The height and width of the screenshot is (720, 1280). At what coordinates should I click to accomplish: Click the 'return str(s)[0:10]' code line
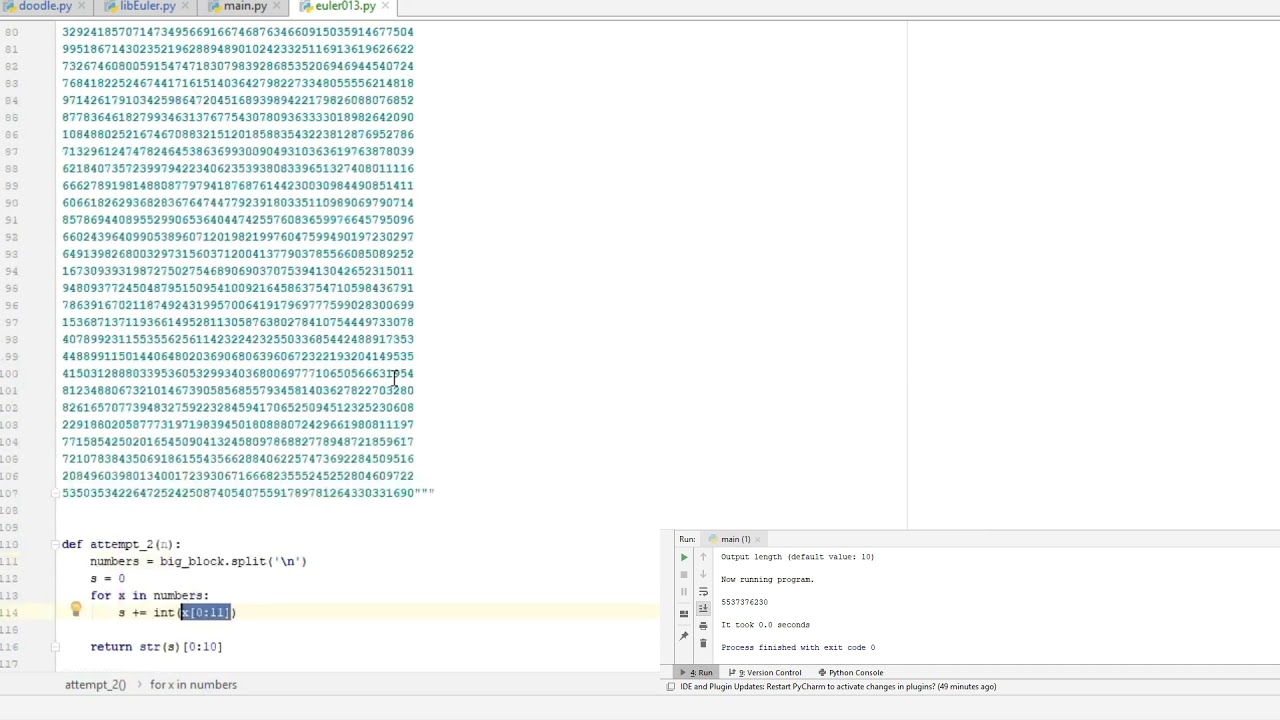tap(156, 647)
